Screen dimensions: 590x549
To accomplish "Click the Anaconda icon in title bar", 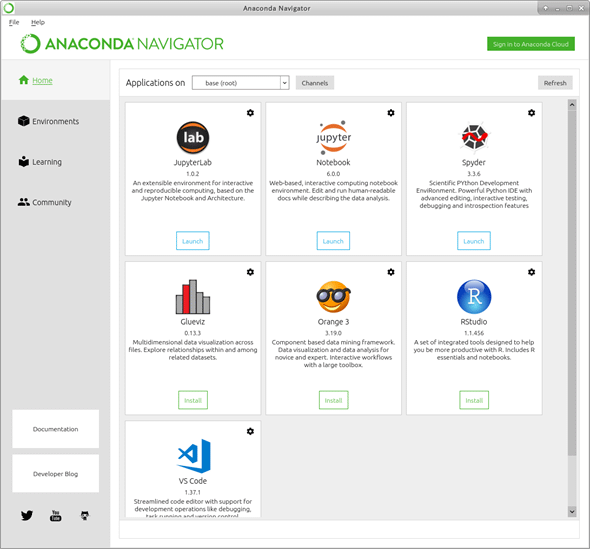I will coord(9,8).
